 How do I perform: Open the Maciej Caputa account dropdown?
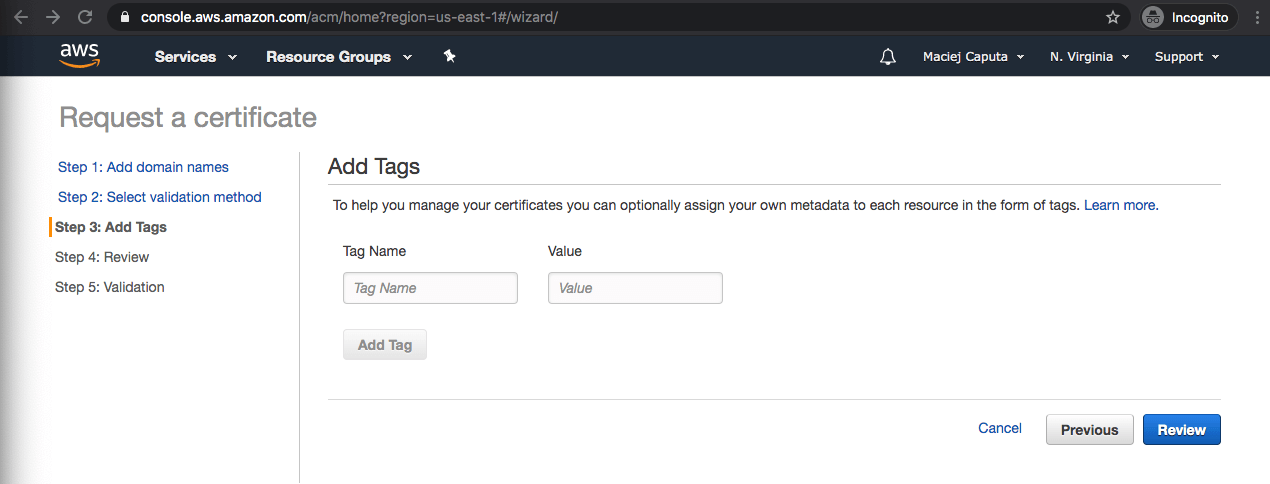(x=972, y=57)
